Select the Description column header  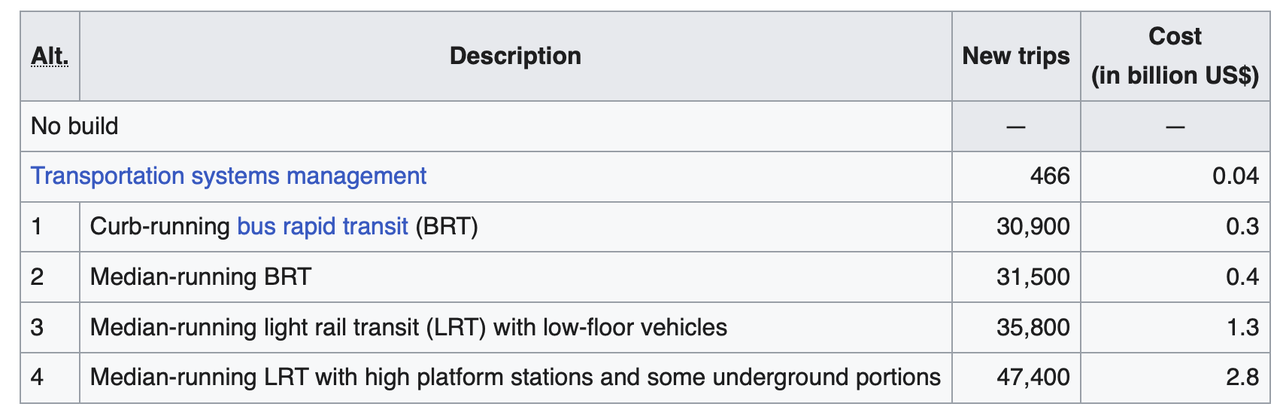(515, 56)
